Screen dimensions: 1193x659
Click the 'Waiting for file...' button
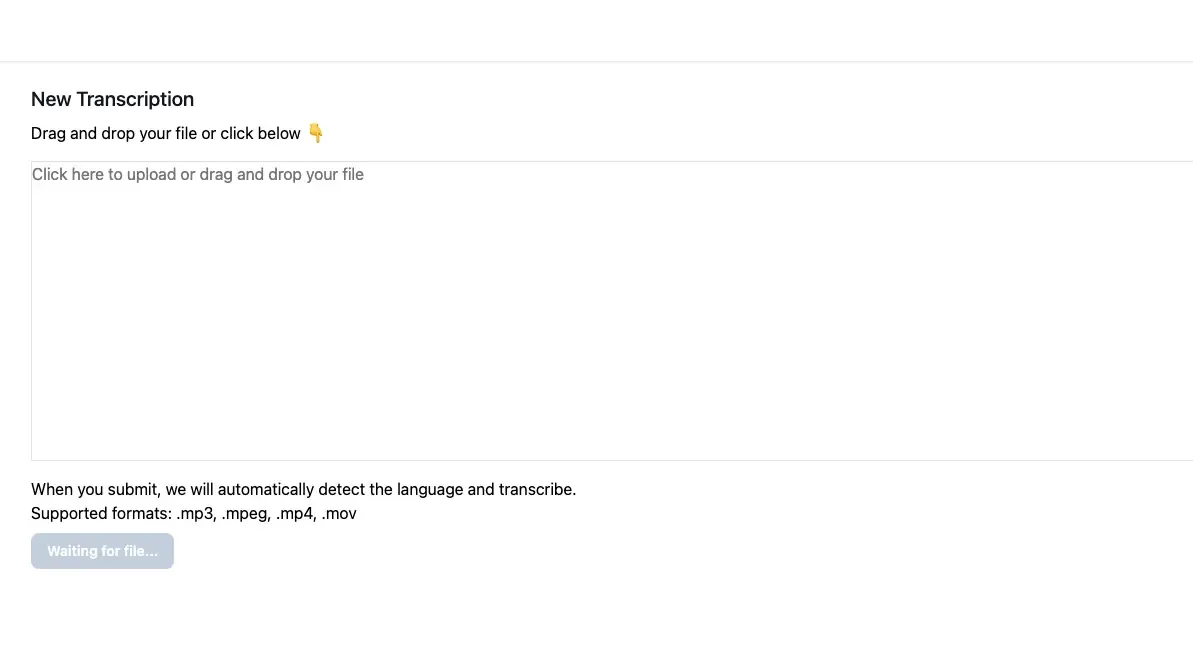pyautogui.click(x=102, y=551)
